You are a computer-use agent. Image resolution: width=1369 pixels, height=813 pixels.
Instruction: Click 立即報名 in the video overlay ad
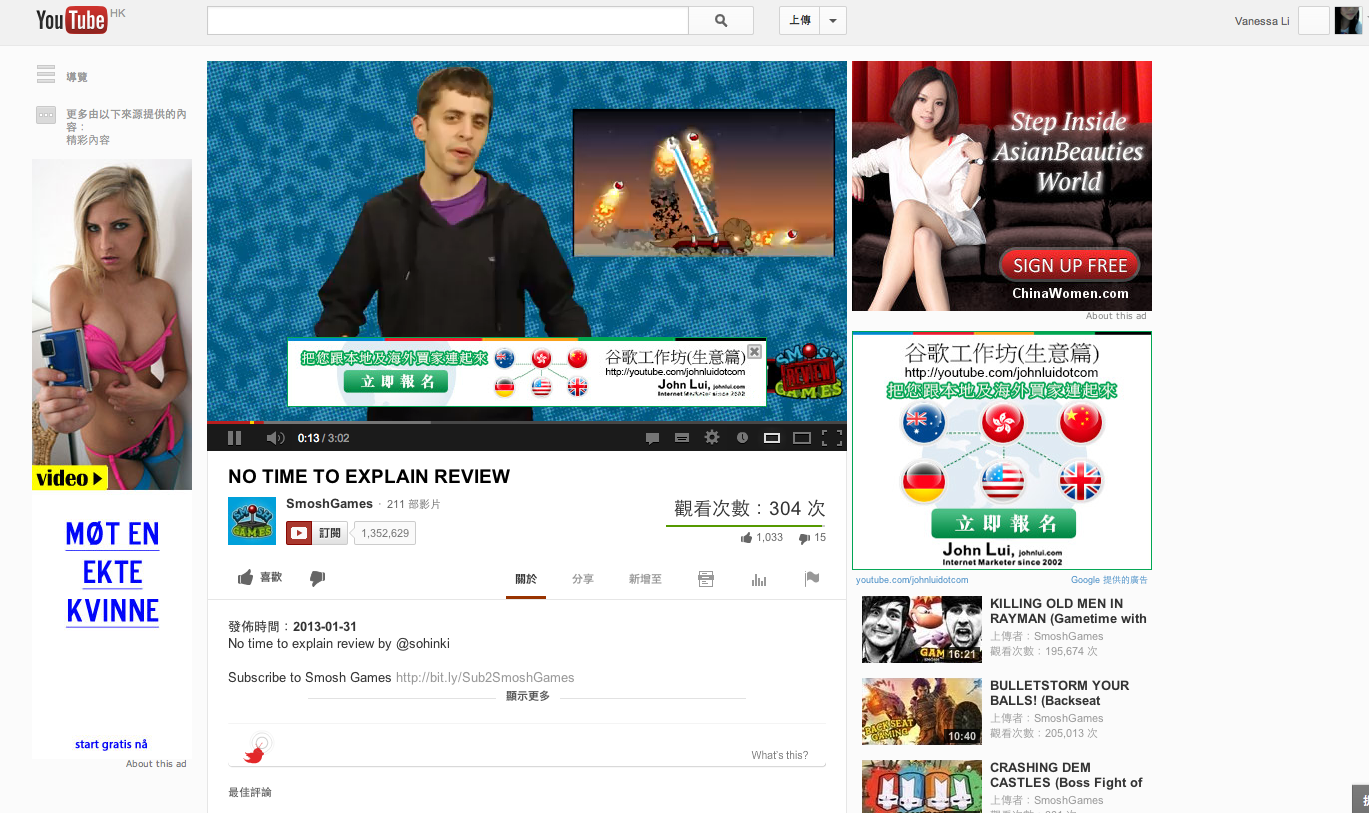tap(398, 381)
